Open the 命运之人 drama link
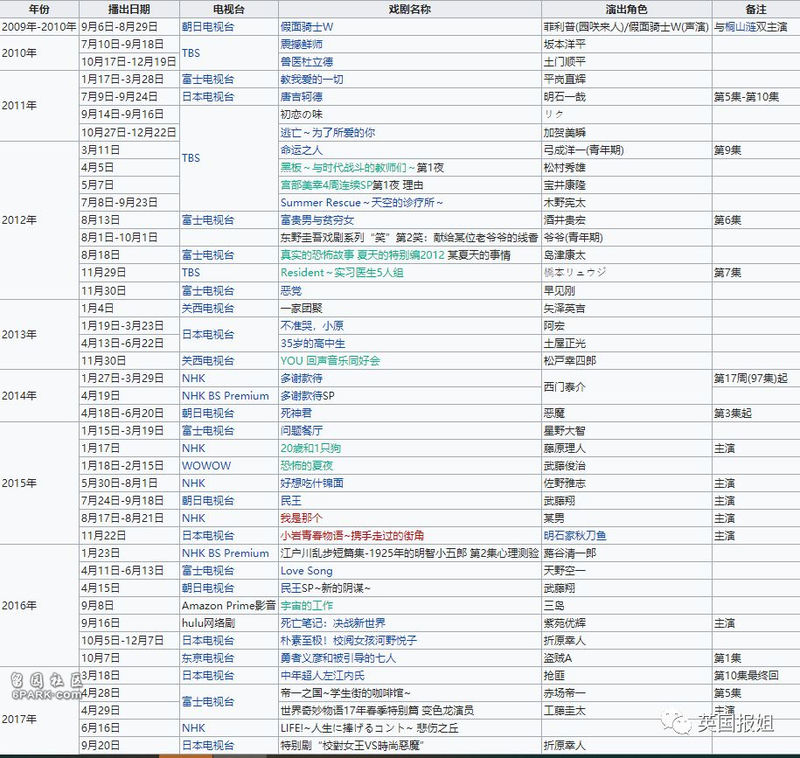Viewport: 800px width, 758px height. [302, 150]
